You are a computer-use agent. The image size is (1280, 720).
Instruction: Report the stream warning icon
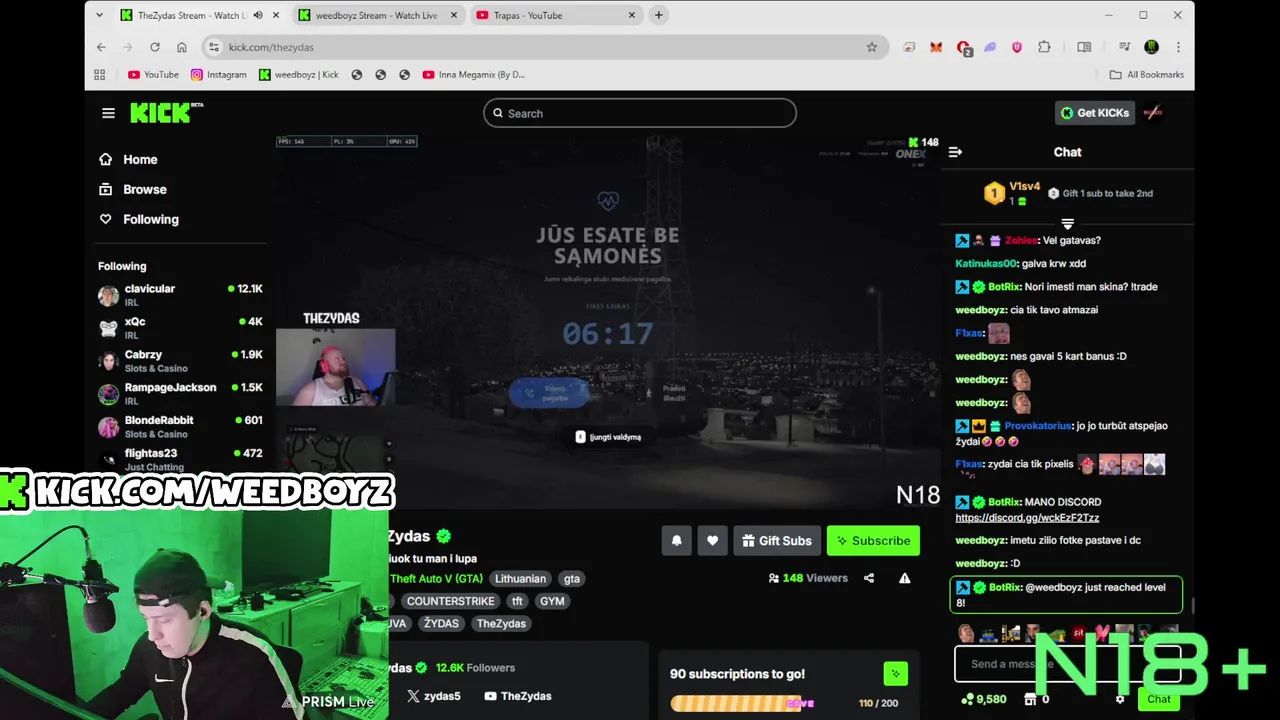coord(904,578)
